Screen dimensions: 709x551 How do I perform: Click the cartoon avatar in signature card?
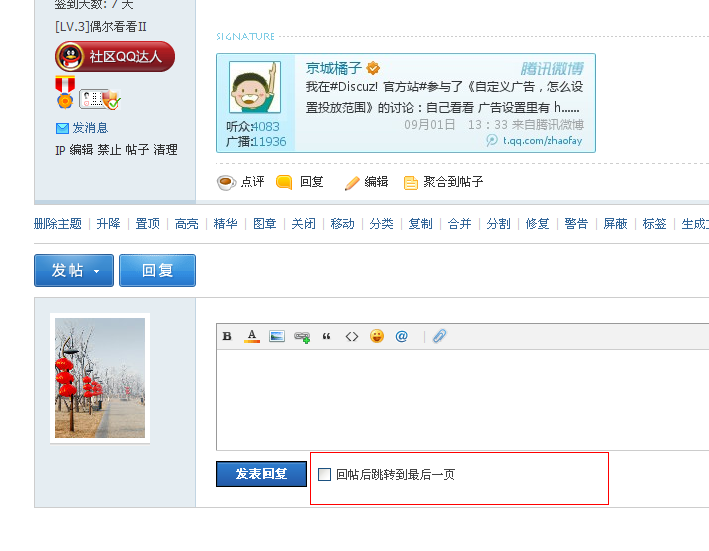click(x=255, y=87)
